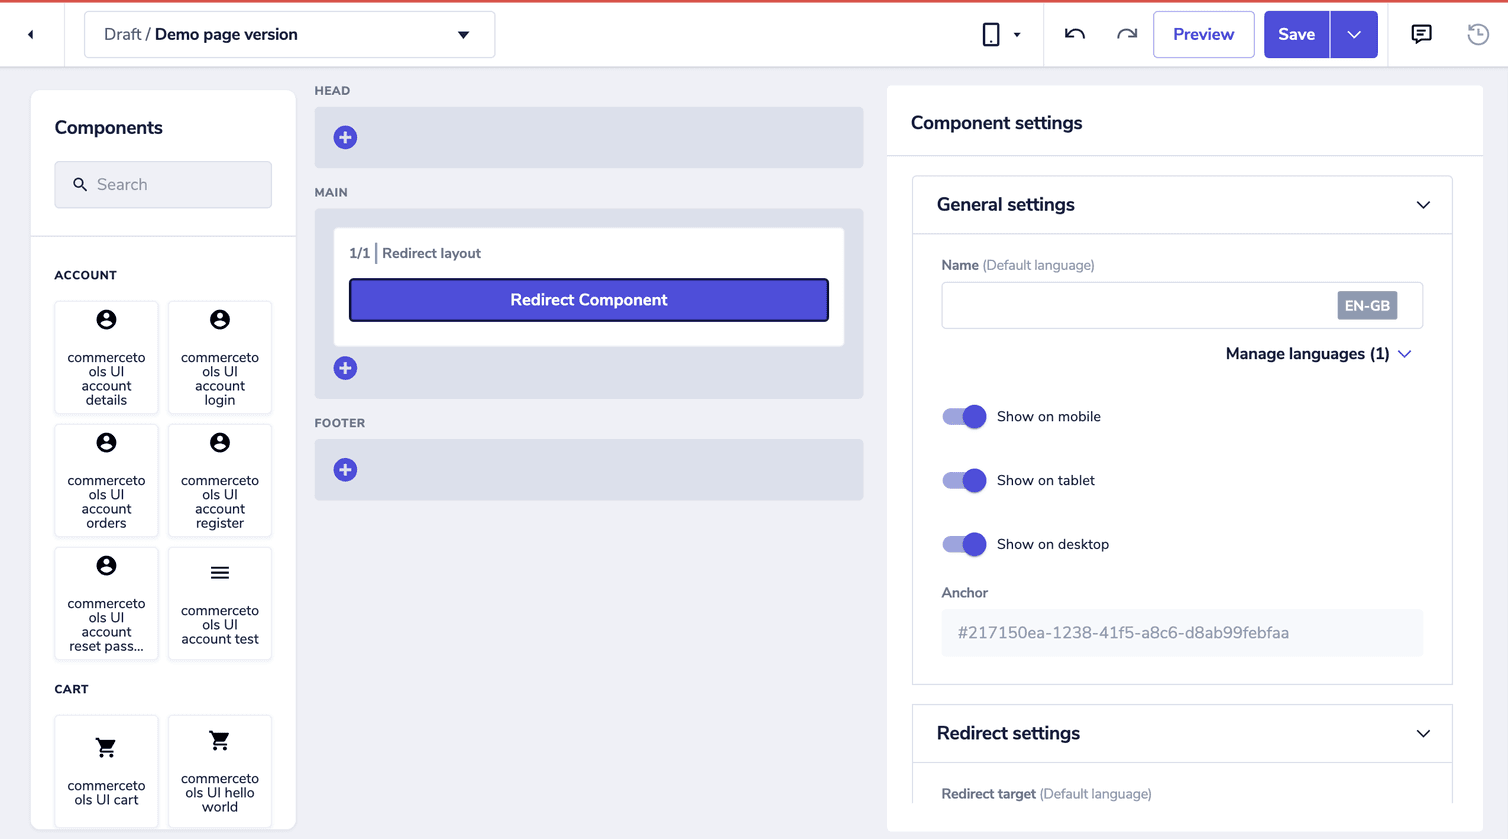1508x839 pixels.
Task: Disable Show on mobile
Action: coord(962,416)
